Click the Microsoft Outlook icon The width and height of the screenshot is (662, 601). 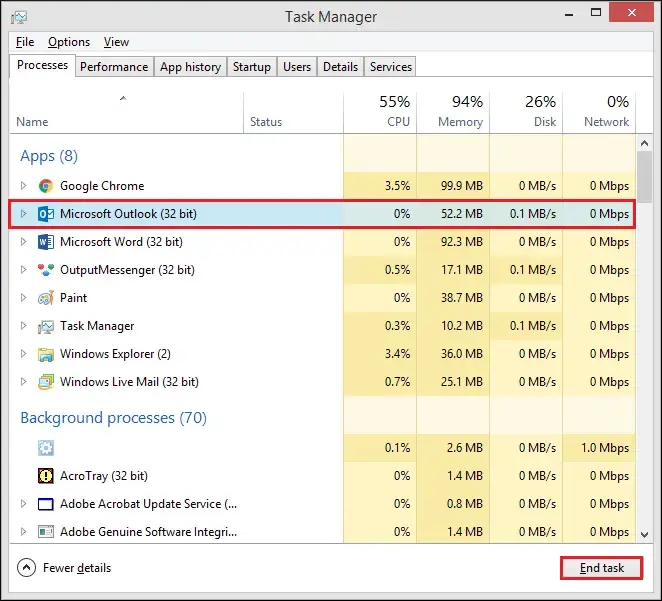pos(46,214)
